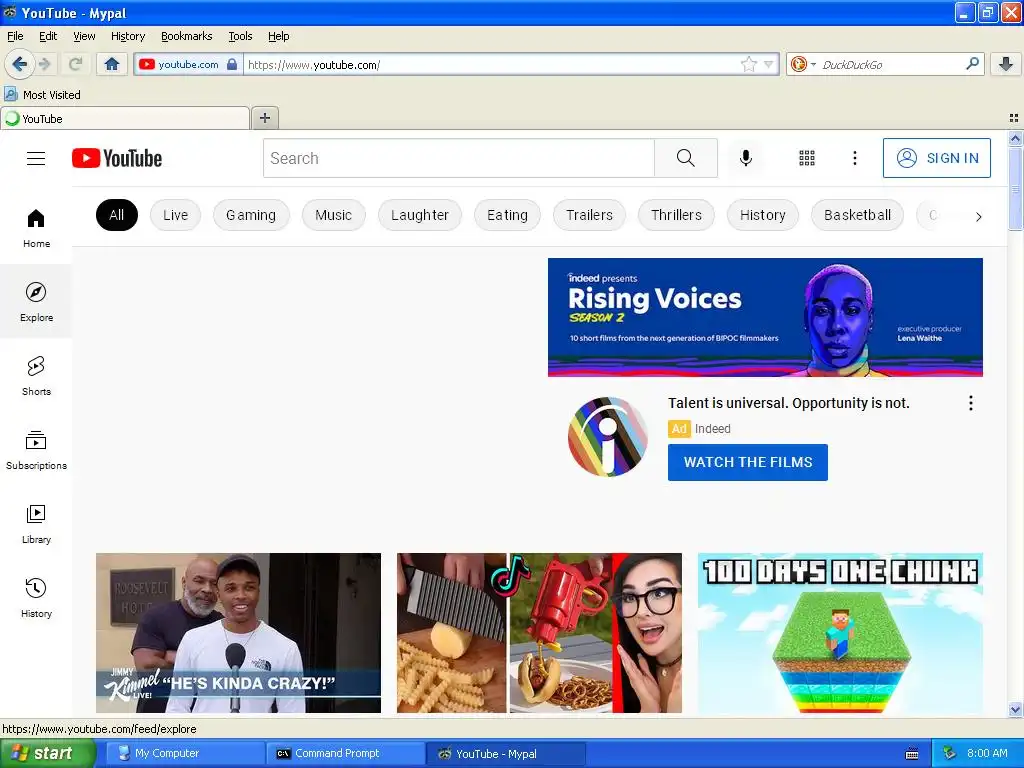The height and width of the screenshot is (768, 1024).
Task: Open Shorts in the sidebar
Action: [x=36, y=376]
